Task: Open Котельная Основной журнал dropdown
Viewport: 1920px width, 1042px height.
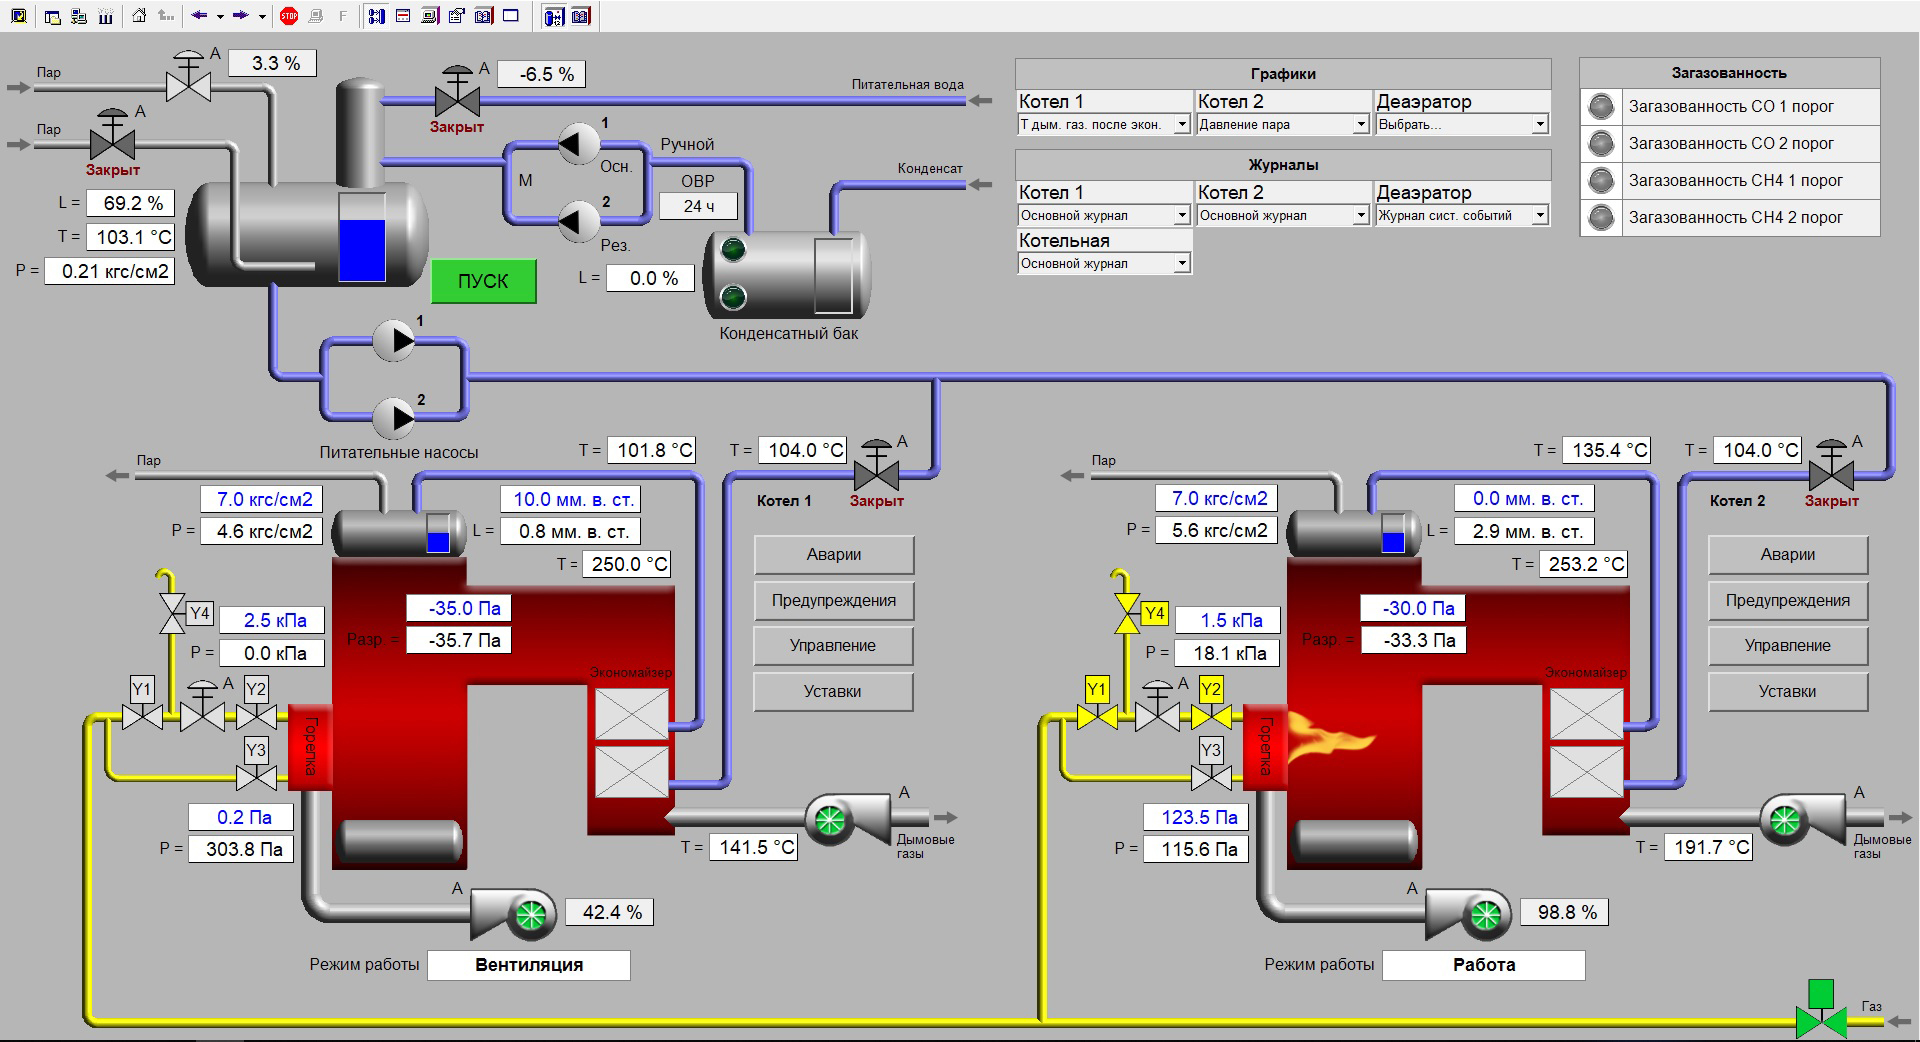Action: point(1182,263)
